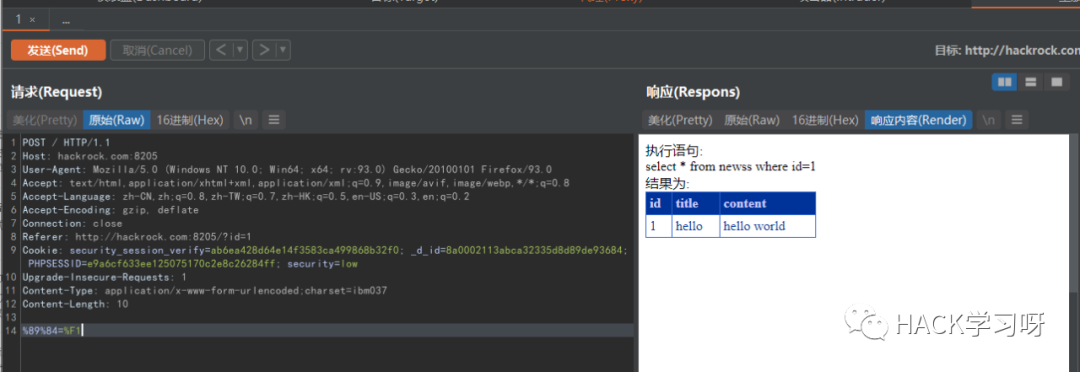The height and width of the screenshot is (372, 1080).
Task: Select the Request Raw view tab
Action: click(x=116, y=120)
